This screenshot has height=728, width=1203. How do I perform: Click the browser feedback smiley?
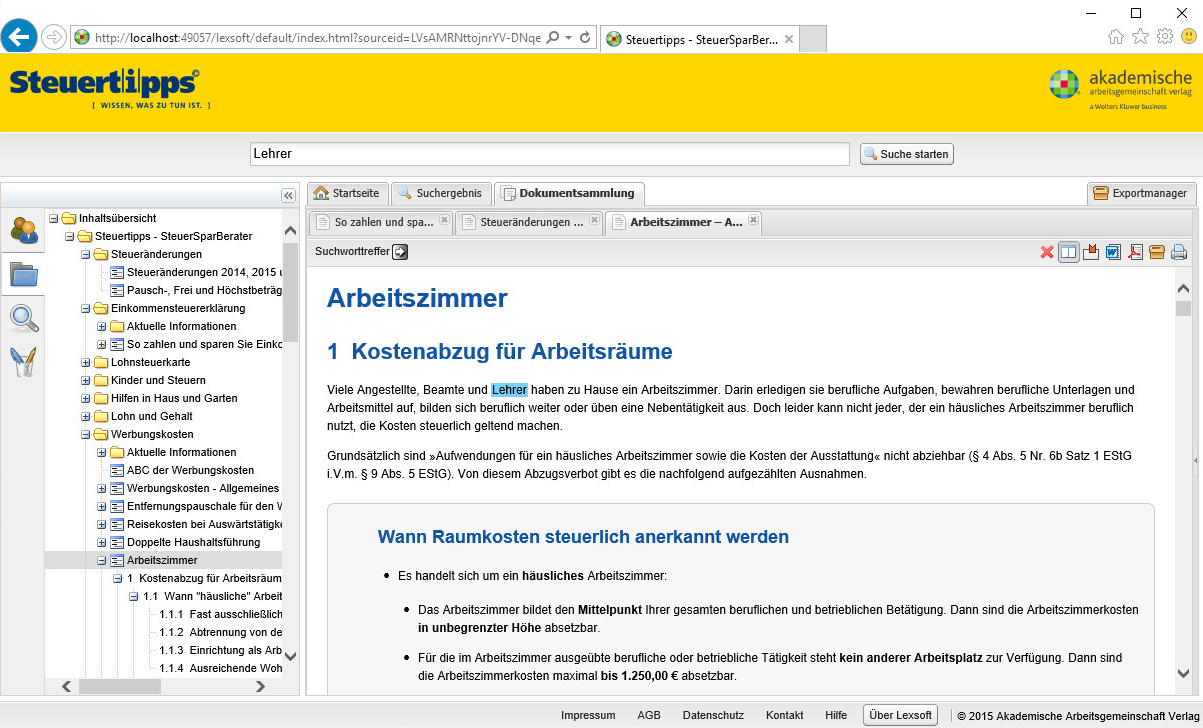point(1189,37)
